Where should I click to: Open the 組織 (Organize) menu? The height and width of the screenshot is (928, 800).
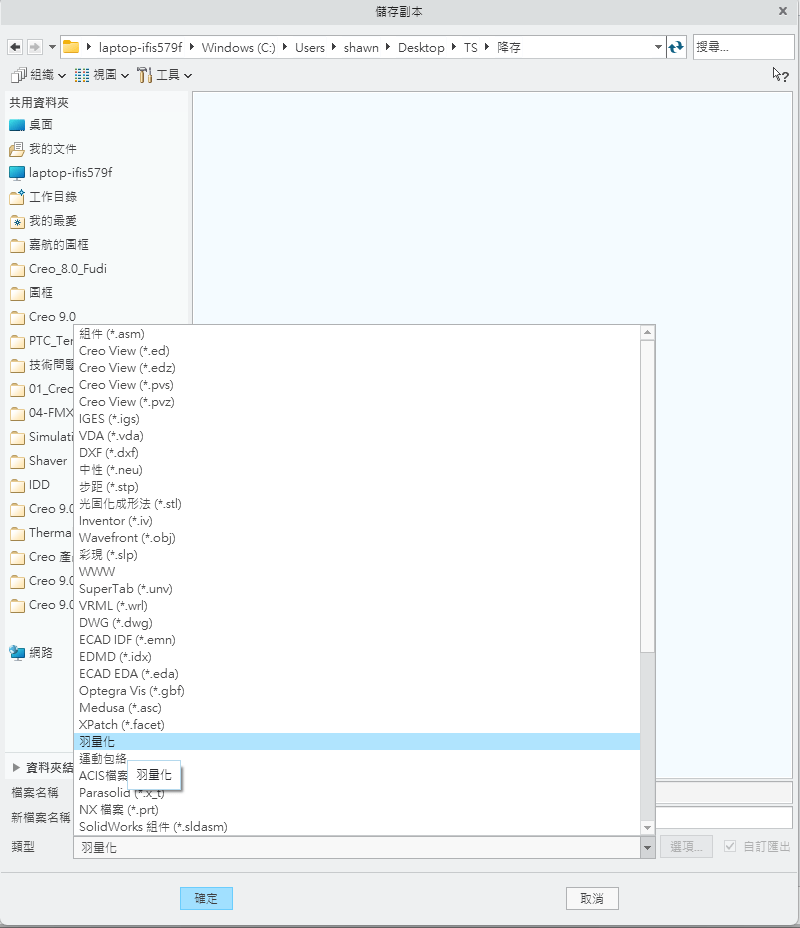click(38, 75)
